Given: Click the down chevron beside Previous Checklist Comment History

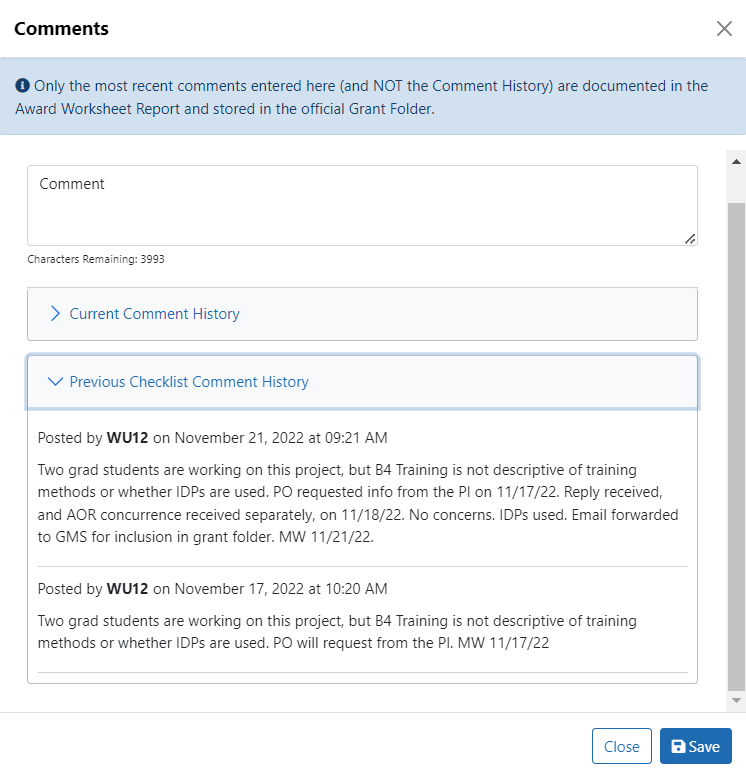Looking at the screenshot, I should (55, 382).
